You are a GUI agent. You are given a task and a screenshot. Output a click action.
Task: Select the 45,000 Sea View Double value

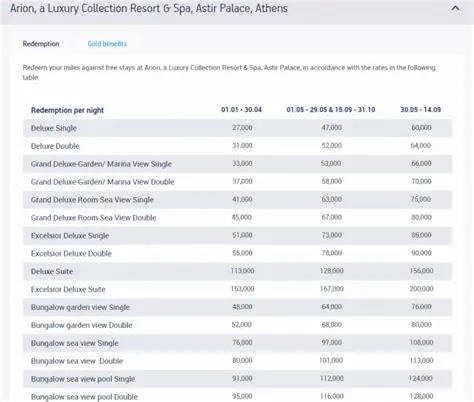point(241,217)
